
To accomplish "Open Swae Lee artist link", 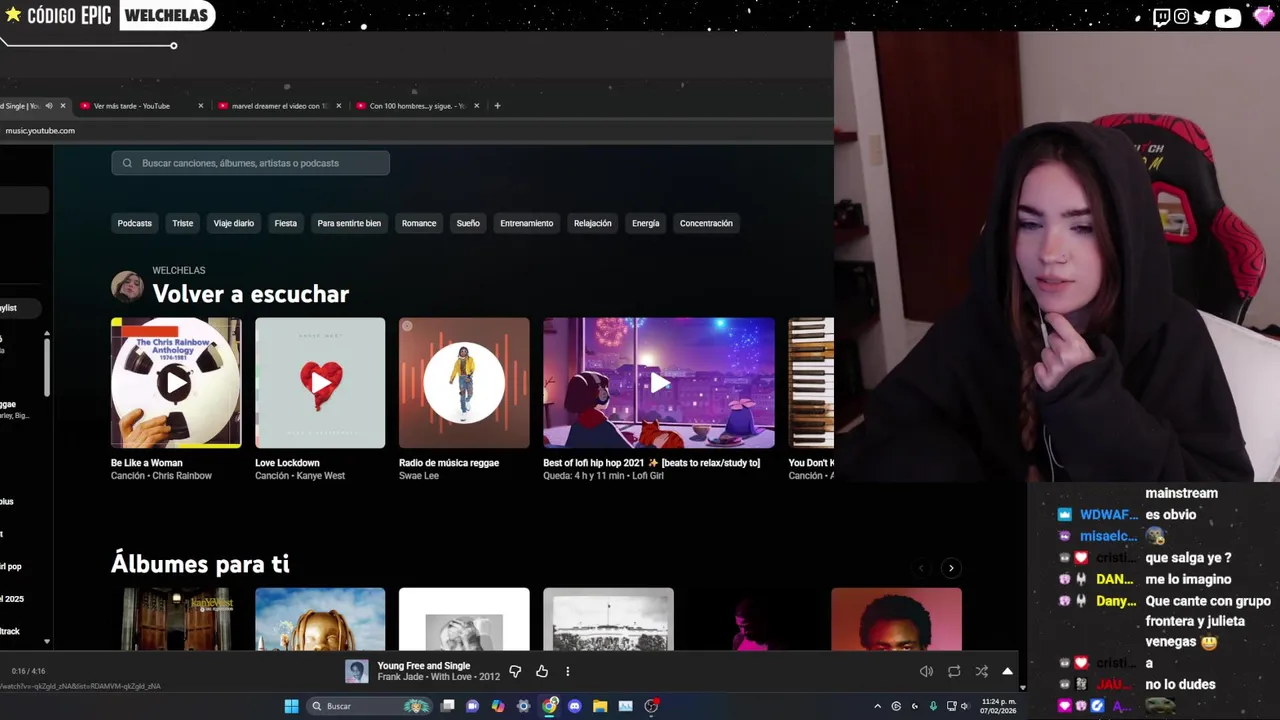I will coord(419,476).
